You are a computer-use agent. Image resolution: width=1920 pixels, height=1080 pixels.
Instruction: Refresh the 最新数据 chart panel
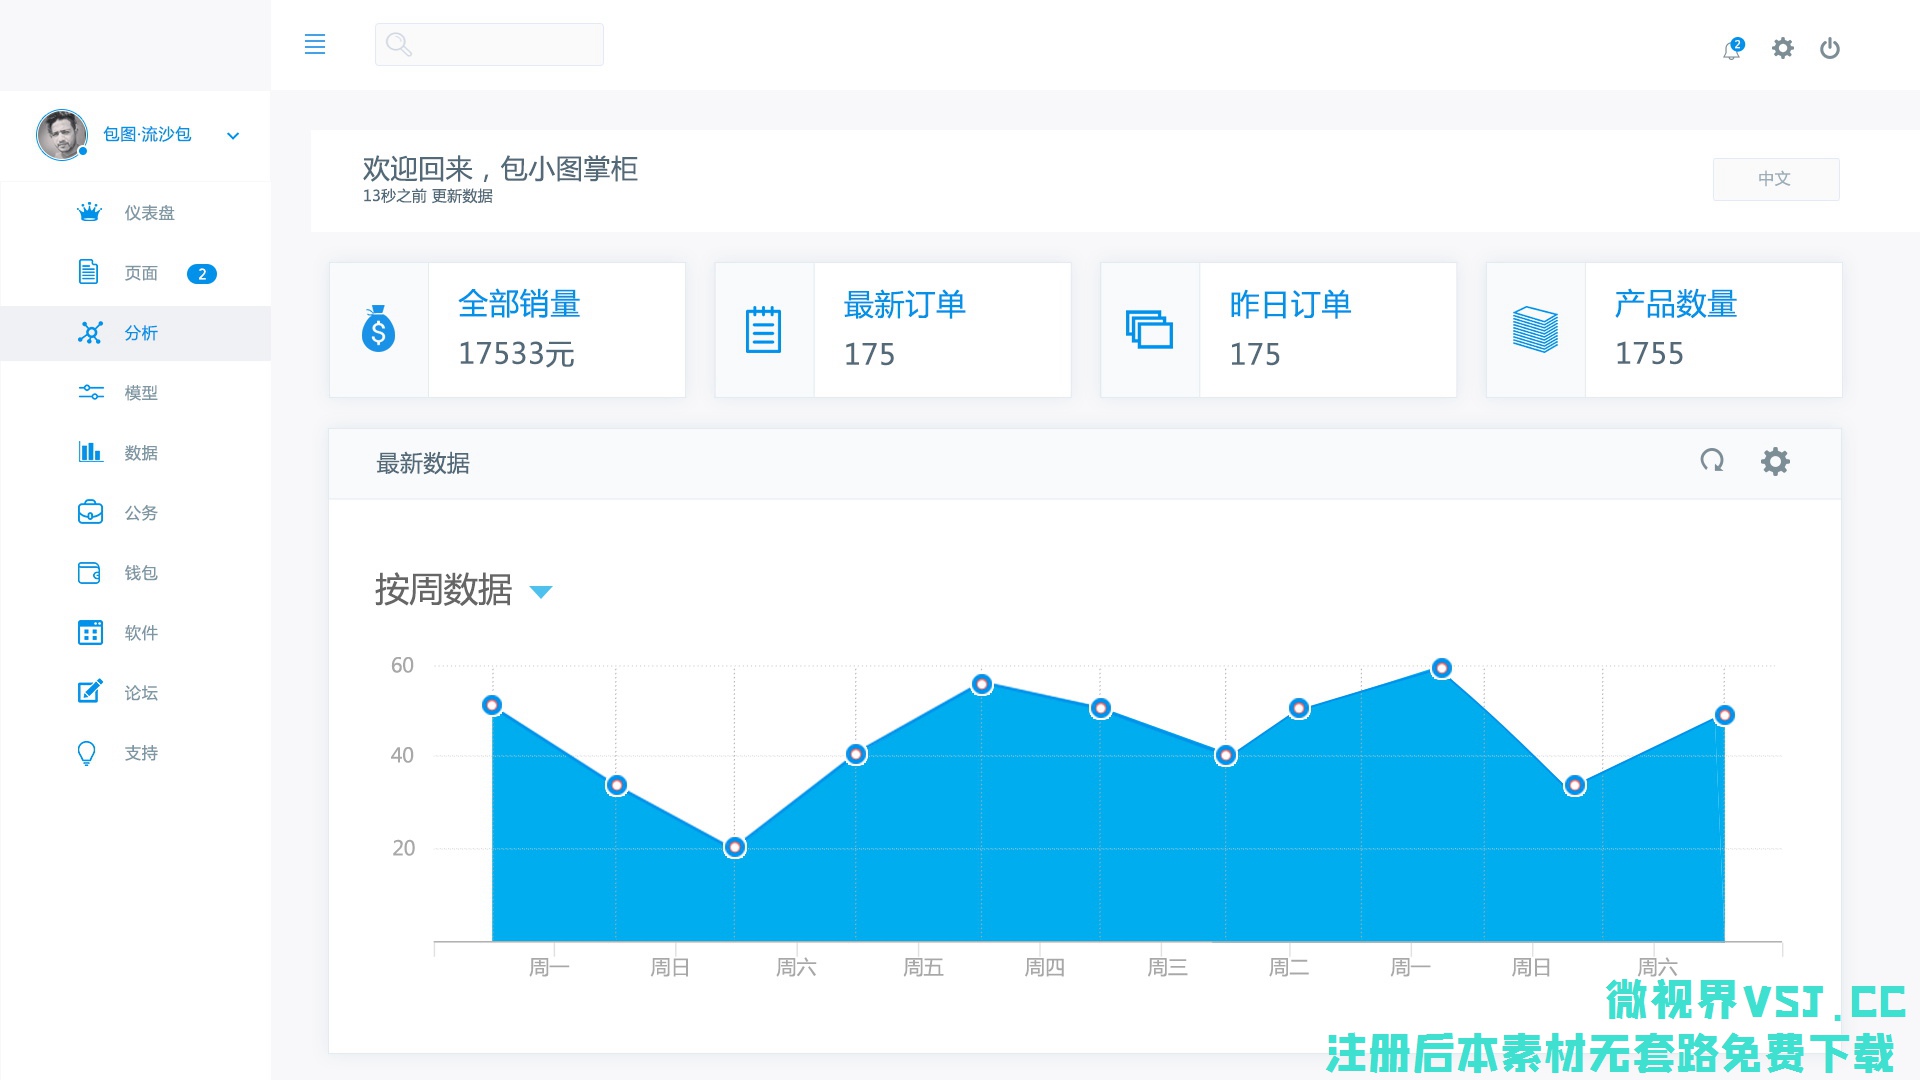[x=1712, y=461]
